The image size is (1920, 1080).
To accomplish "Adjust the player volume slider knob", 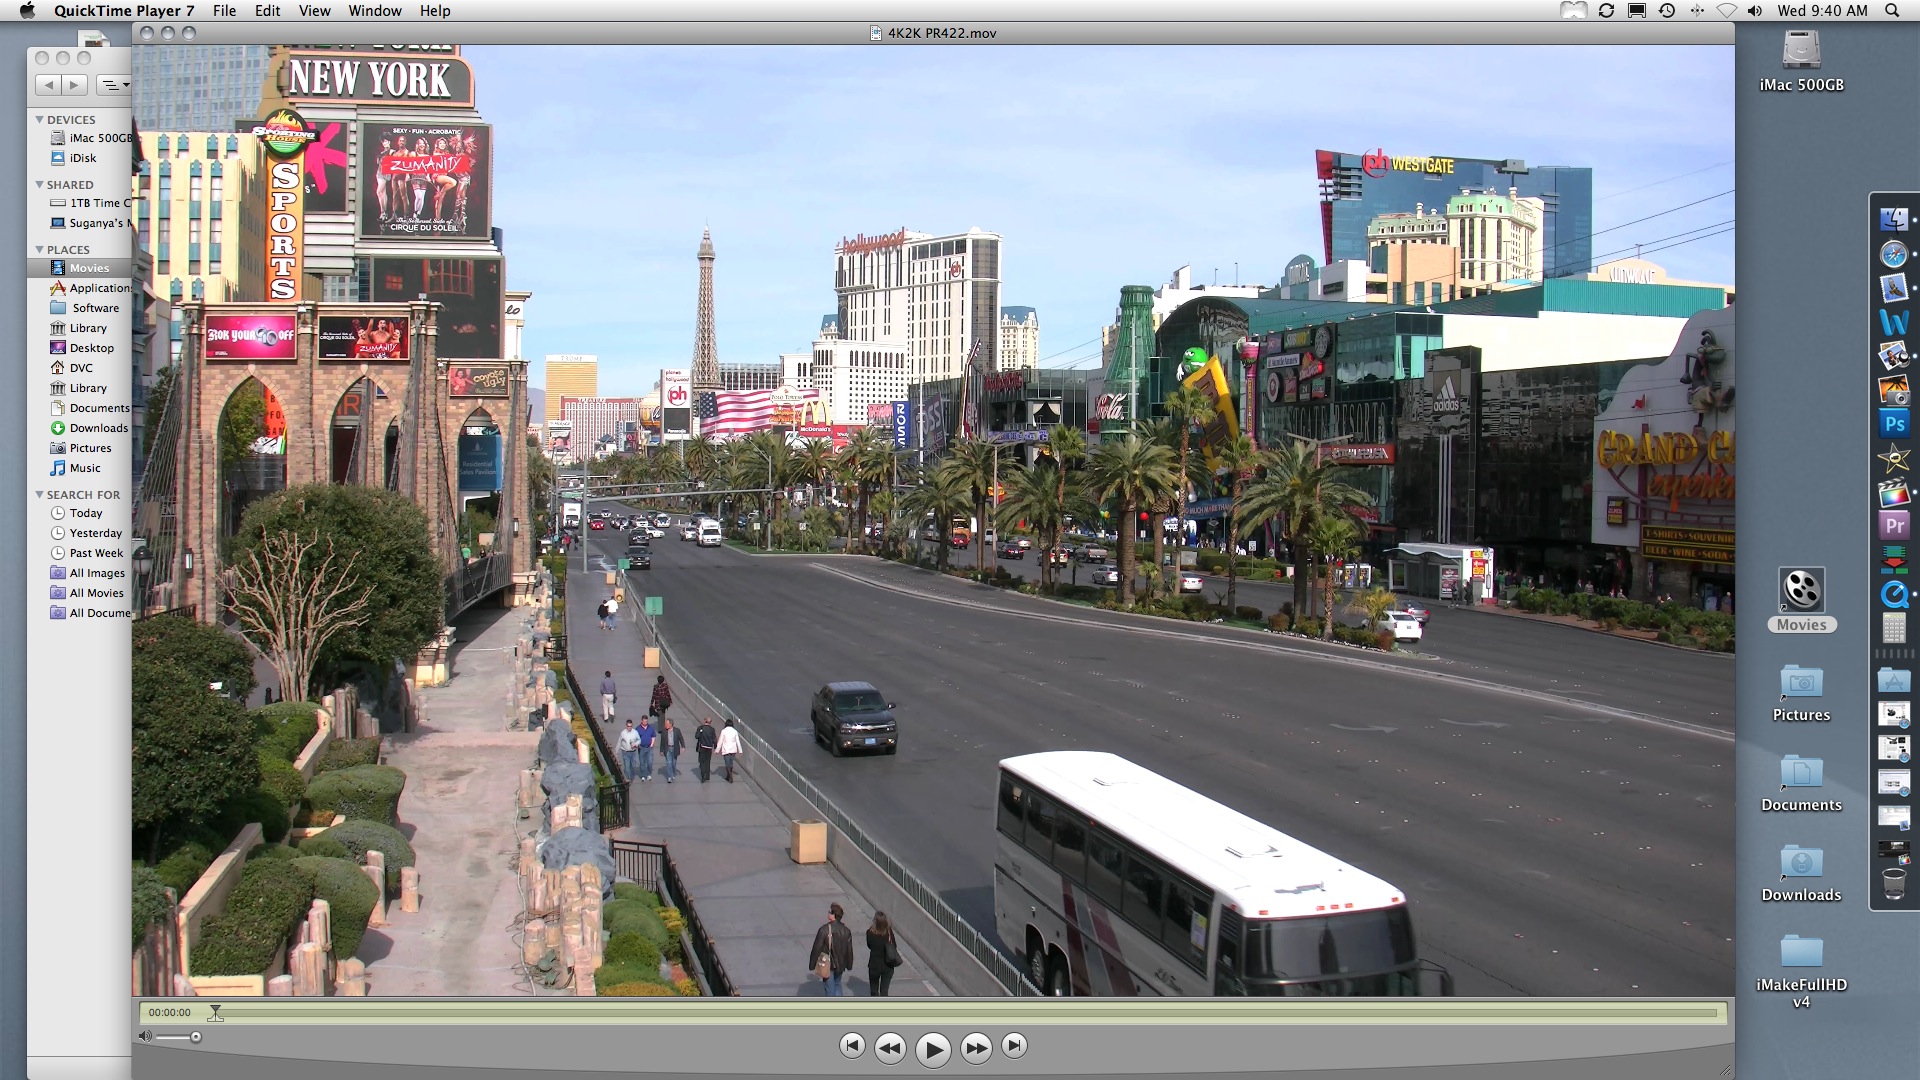I will [x=196, y=1037].
